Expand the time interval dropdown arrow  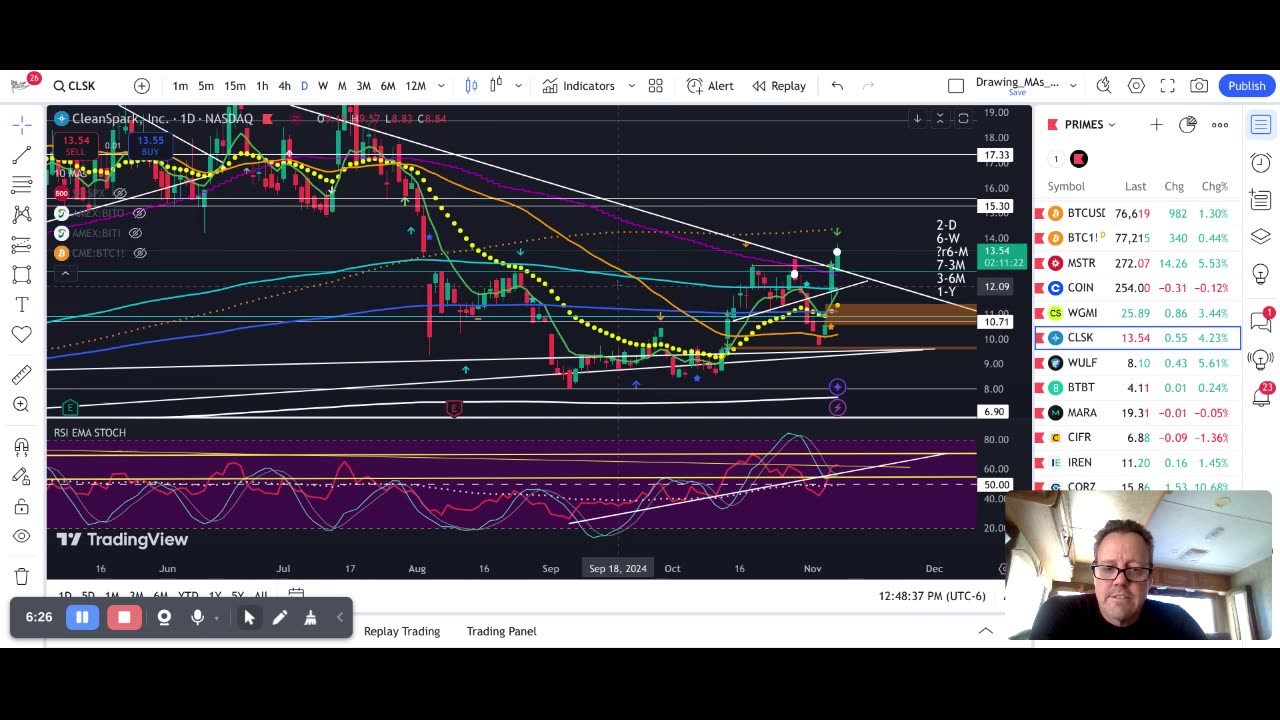tap(441, 86)
